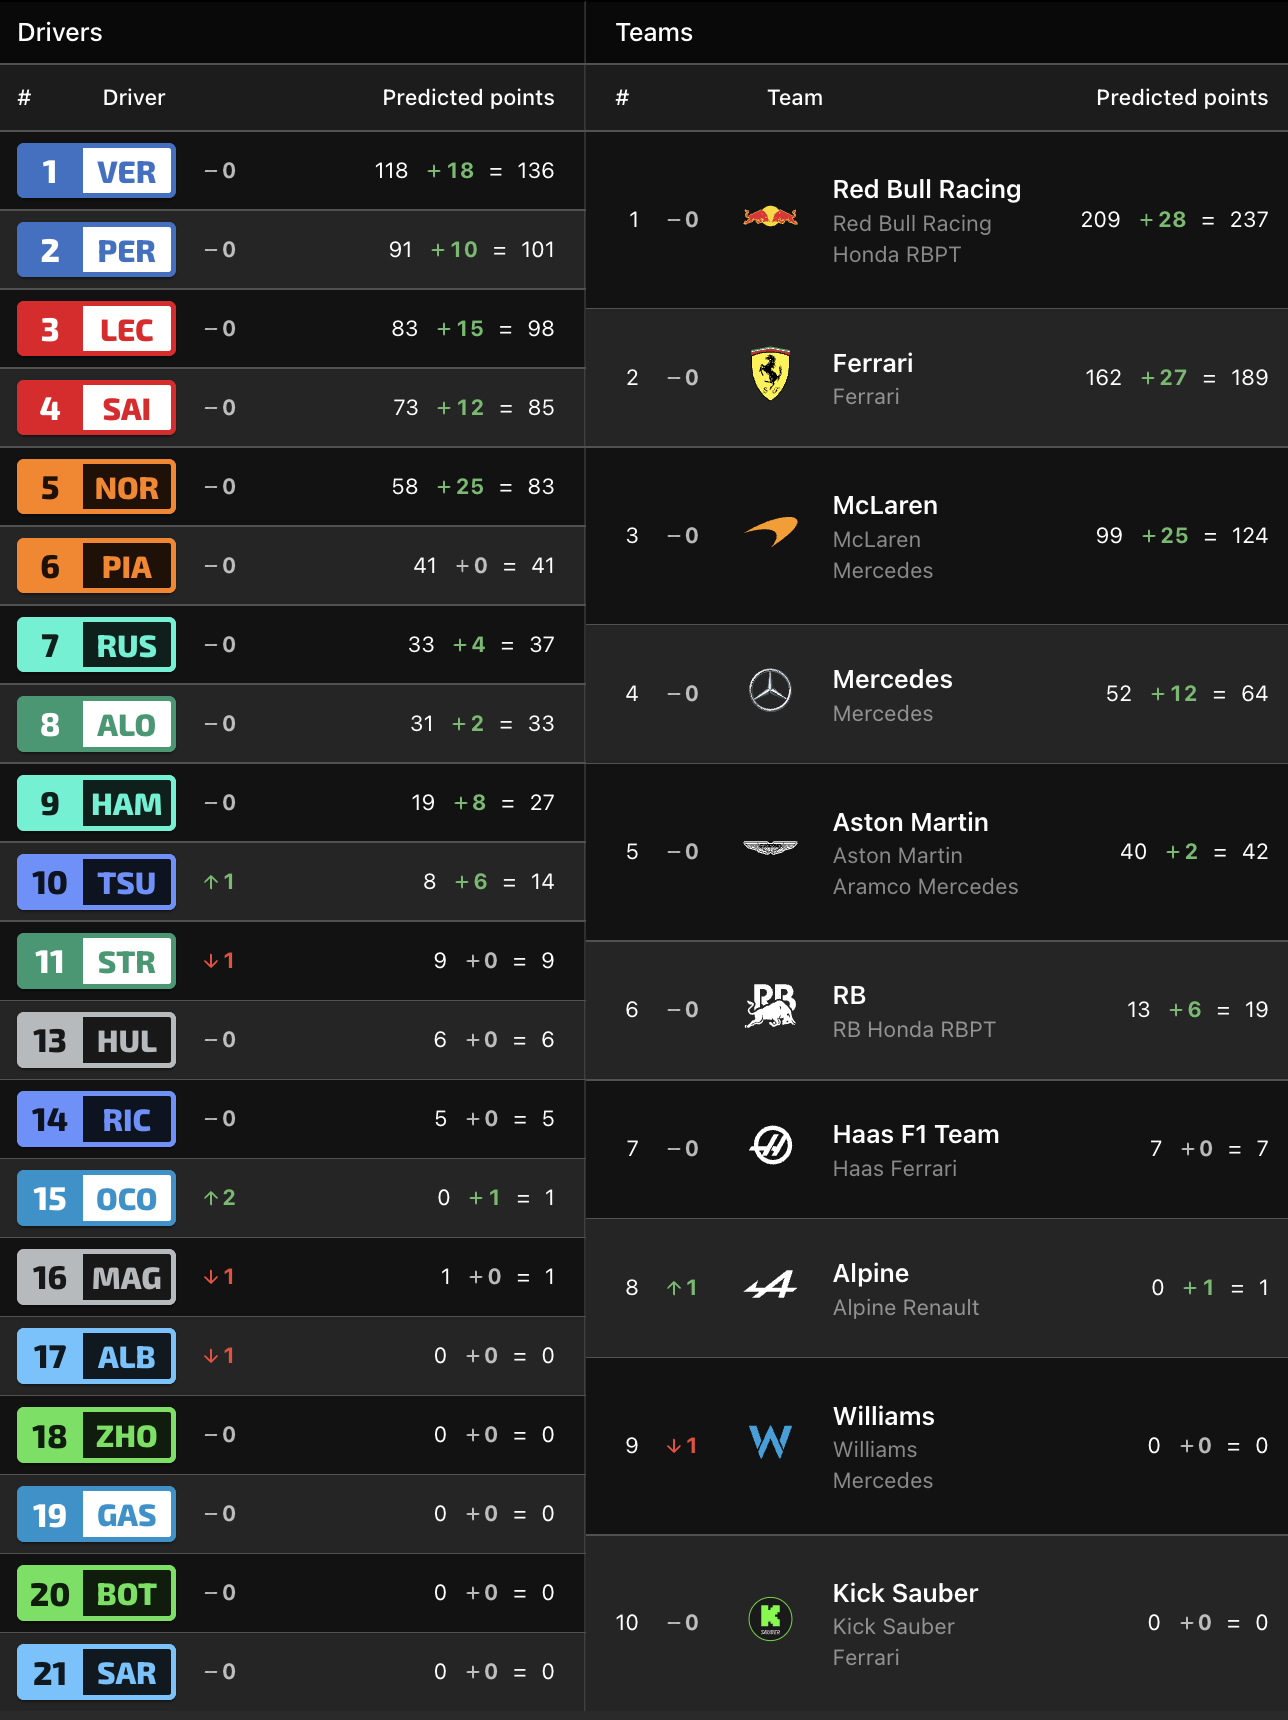Select the Williams W logo

(770, 1442)
